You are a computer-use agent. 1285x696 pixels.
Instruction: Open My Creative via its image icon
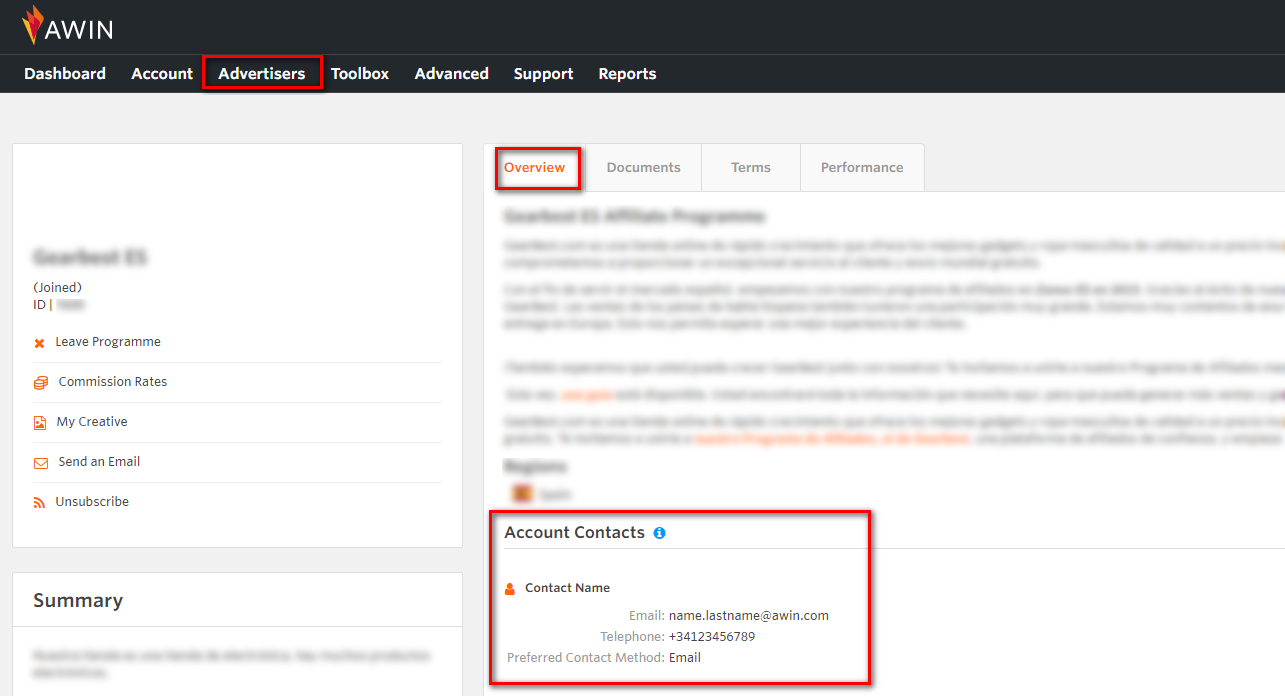(x=38, y=421)
